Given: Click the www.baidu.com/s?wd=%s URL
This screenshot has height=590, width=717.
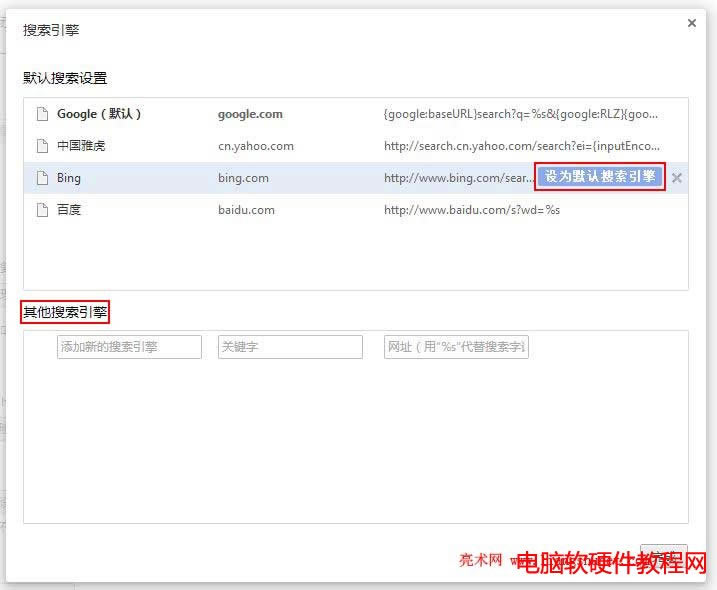Looking at the screenshot, I should (471, 210).
